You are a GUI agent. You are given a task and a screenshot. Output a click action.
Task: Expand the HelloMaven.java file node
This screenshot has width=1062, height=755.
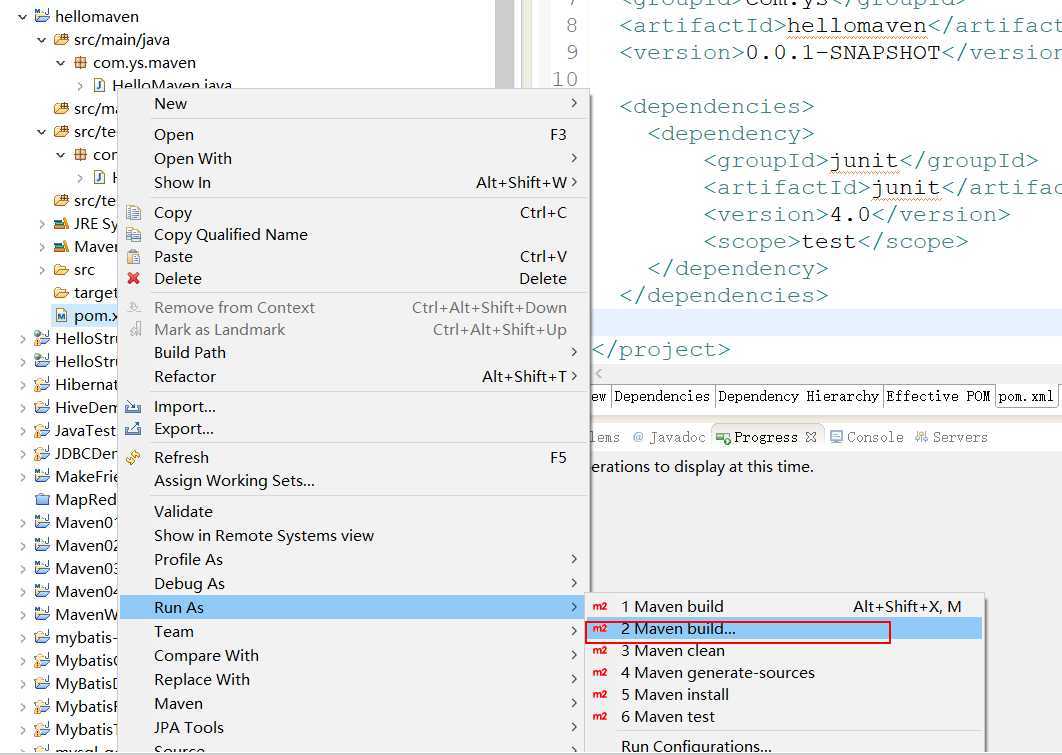80,86
